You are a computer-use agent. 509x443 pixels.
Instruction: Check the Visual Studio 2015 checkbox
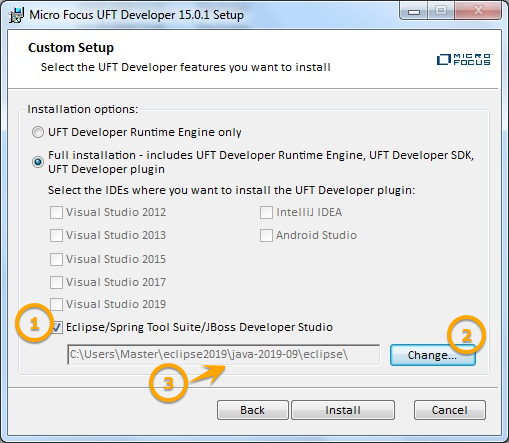(x=56, y=259)
